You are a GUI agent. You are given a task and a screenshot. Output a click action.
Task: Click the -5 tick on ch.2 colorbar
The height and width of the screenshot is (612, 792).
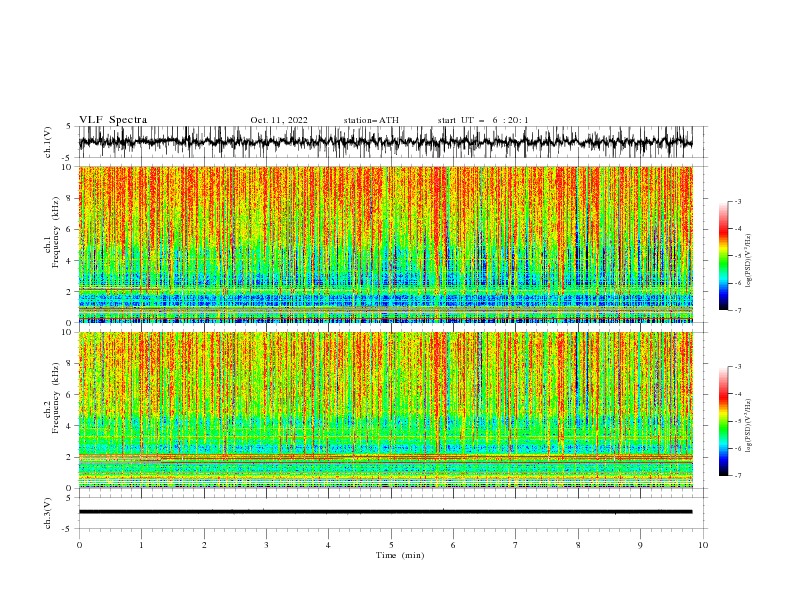(x=737, y=421)
